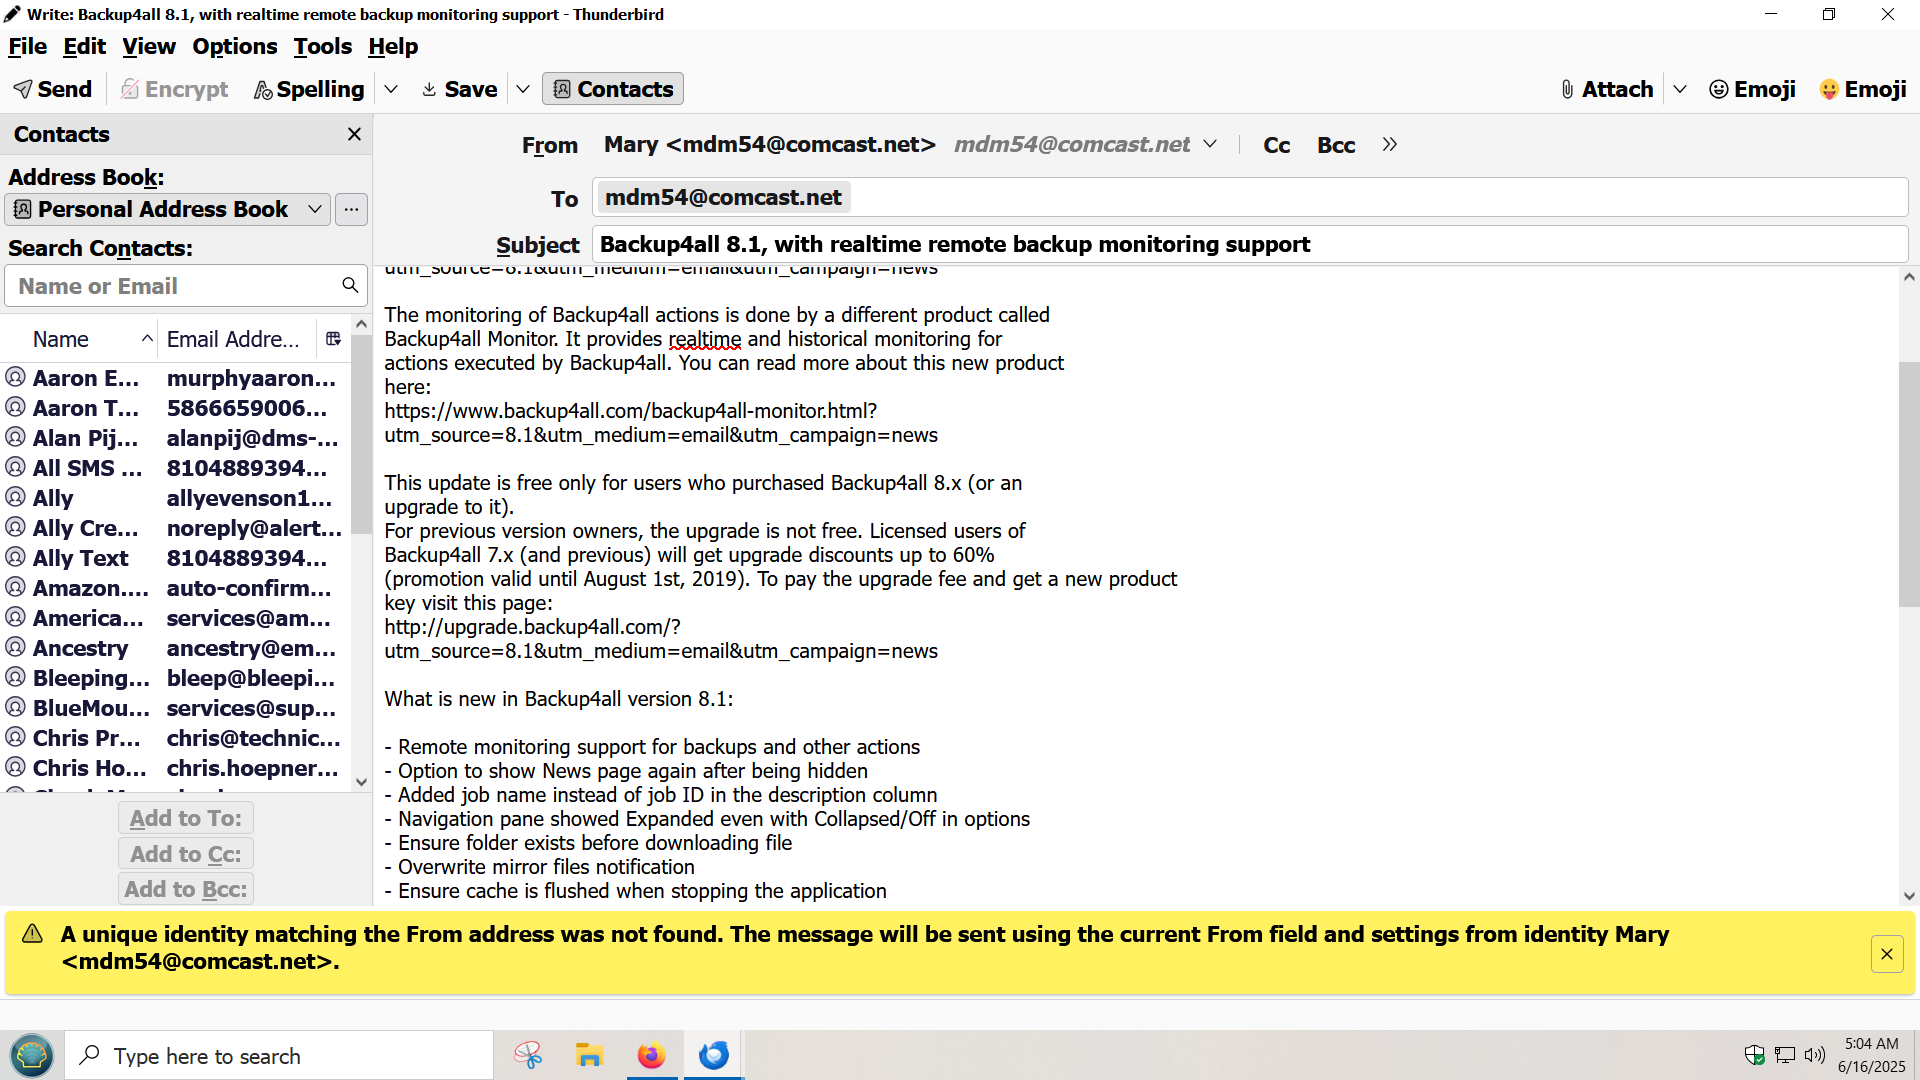Select contact Ally with allyevenson1 email
The image size is (1920, 1080).
click(x=175, y=498)
